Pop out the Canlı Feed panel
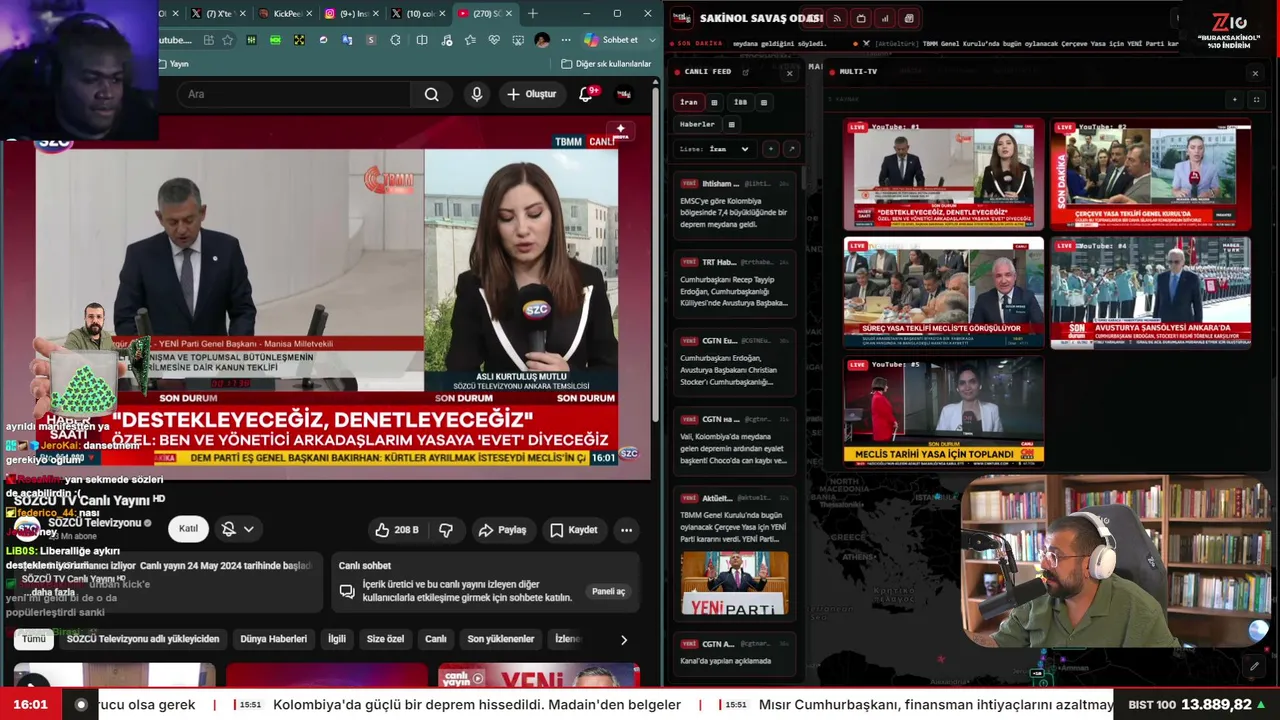The image size is (1280, 720). coord(746,72)
